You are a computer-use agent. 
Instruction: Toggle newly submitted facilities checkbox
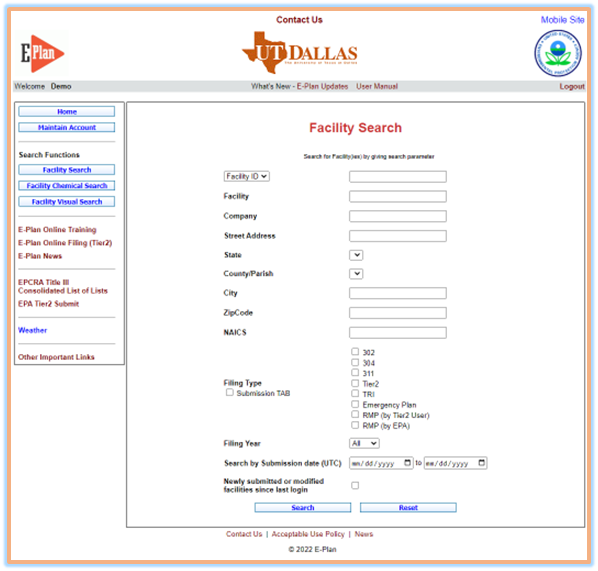coord(355,485)
